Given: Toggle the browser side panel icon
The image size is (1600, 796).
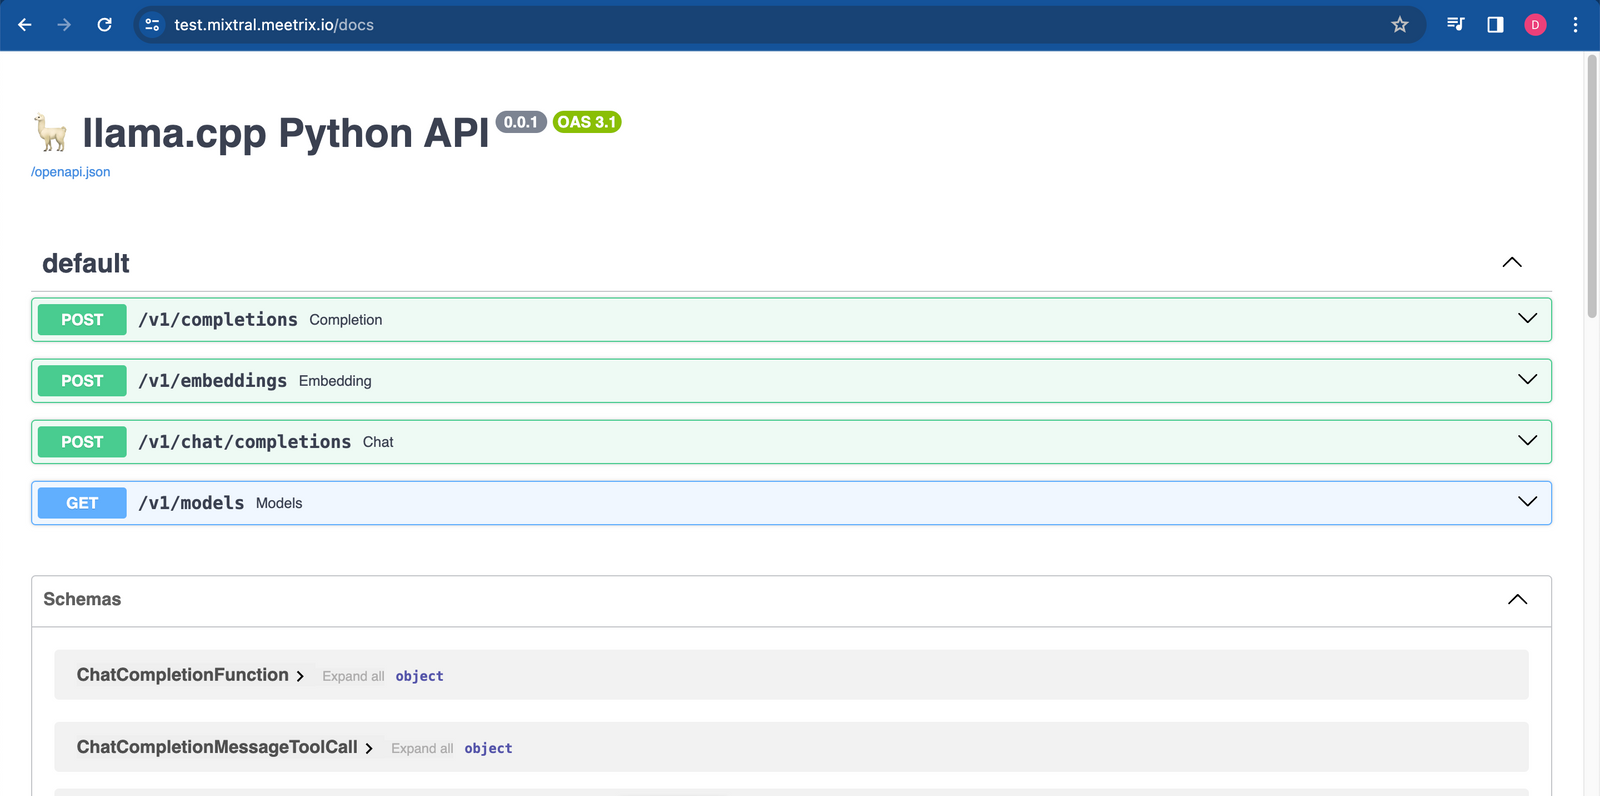Looking at the screenshot, I should click(x=1495, y=25).
